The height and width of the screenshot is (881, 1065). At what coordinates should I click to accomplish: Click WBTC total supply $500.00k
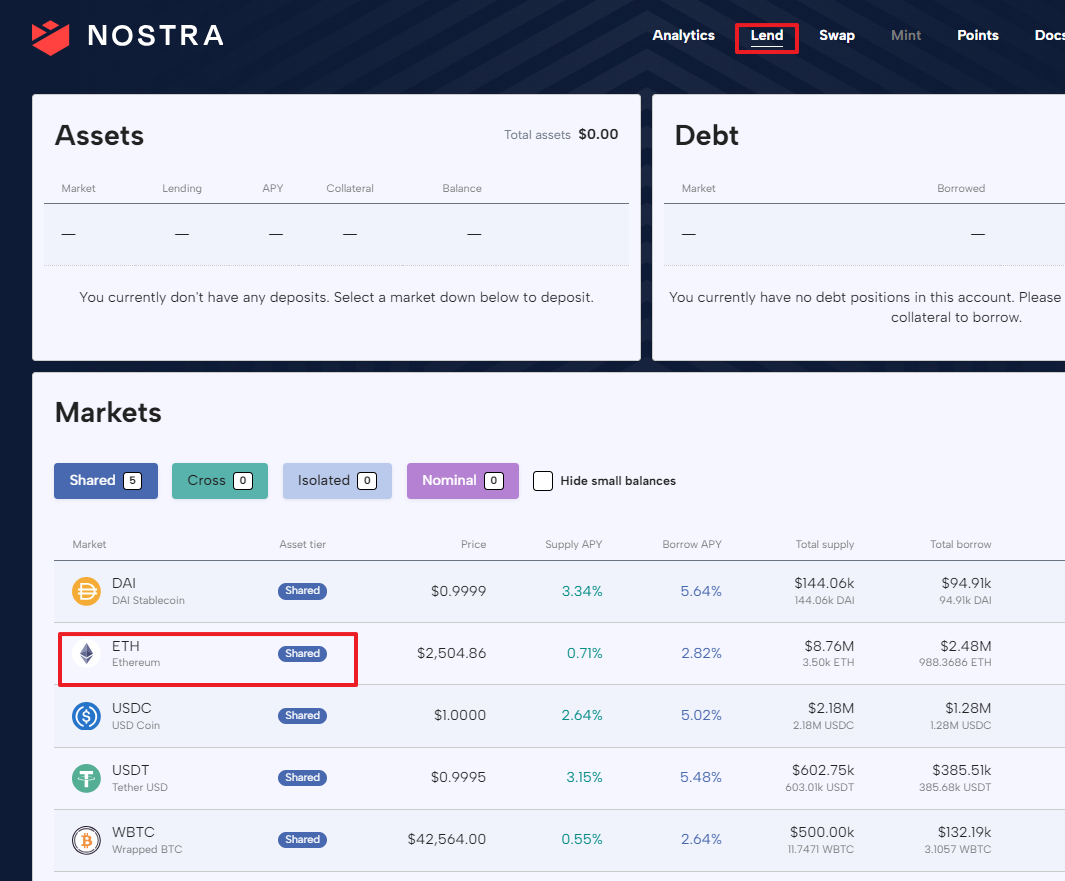pyautogui.click(x=822, y=832)
